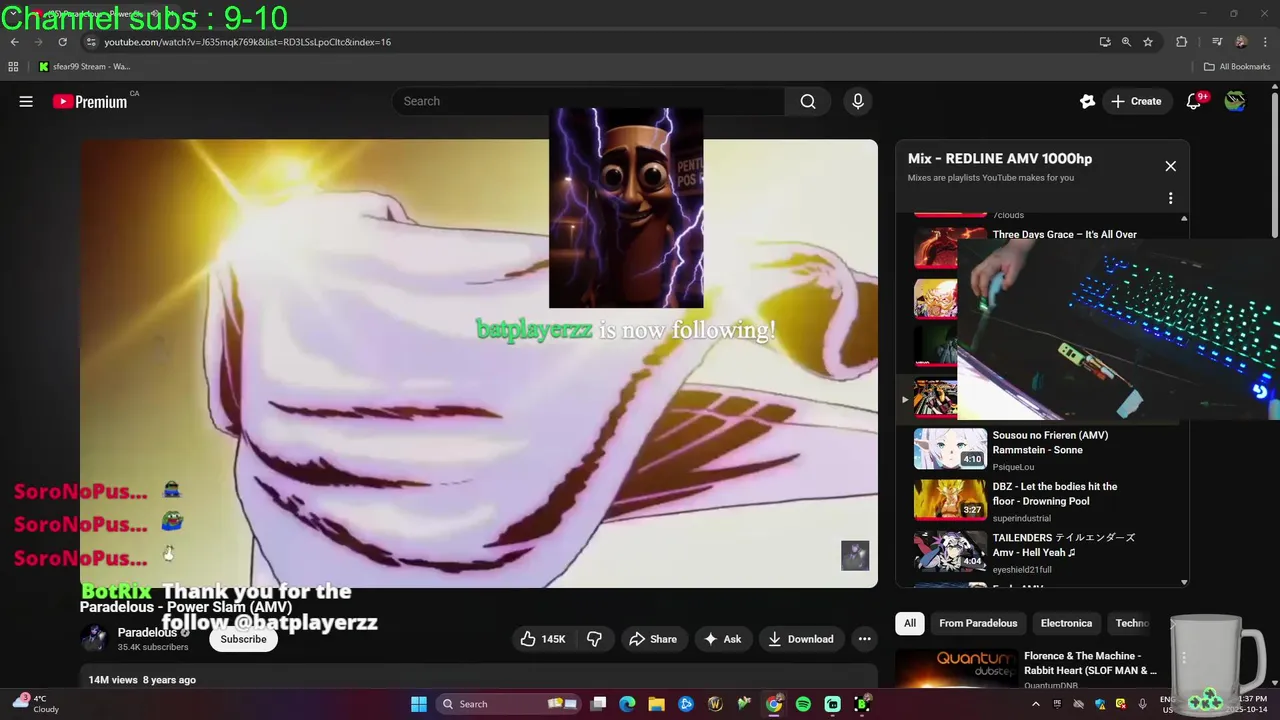Open the sfear99 Stream bookmark
The width and height of the screenshot is (1280, 720).
click(85, 67)
